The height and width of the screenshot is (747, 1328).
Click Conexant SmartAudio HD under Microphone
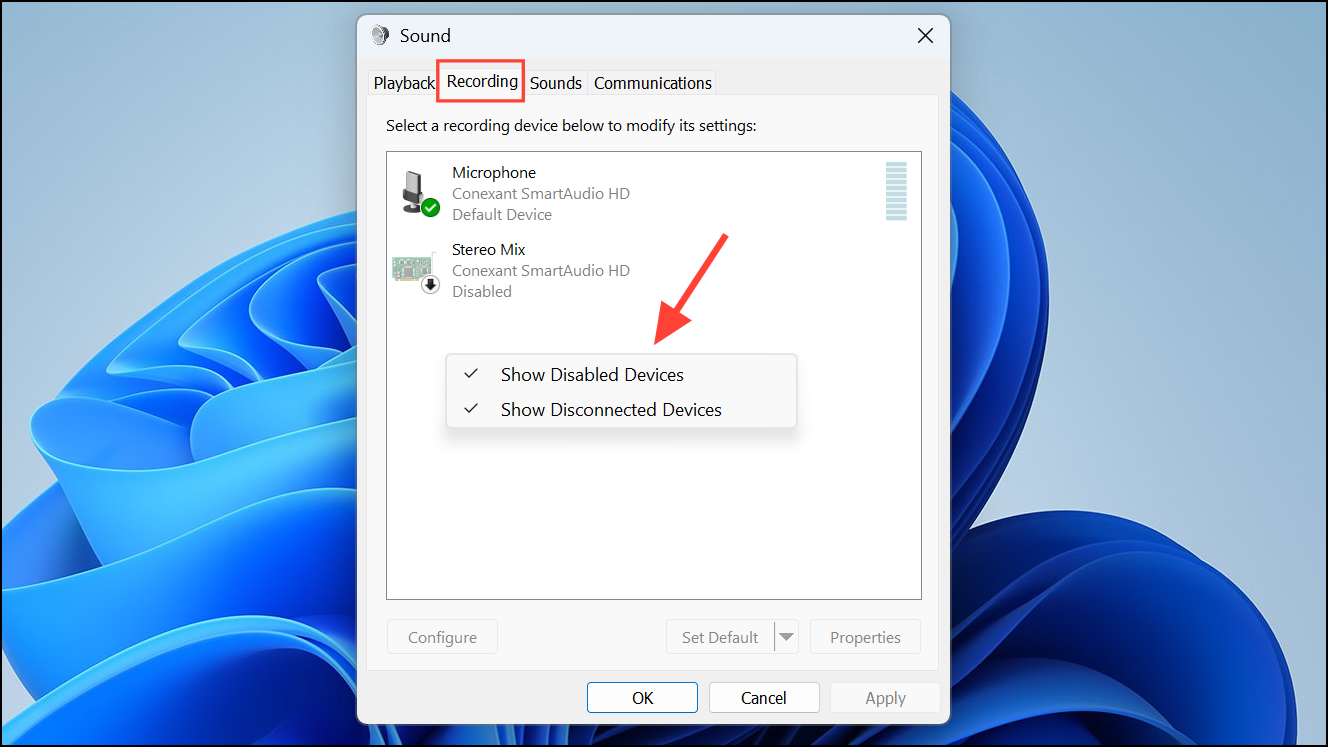pos(541,193)
